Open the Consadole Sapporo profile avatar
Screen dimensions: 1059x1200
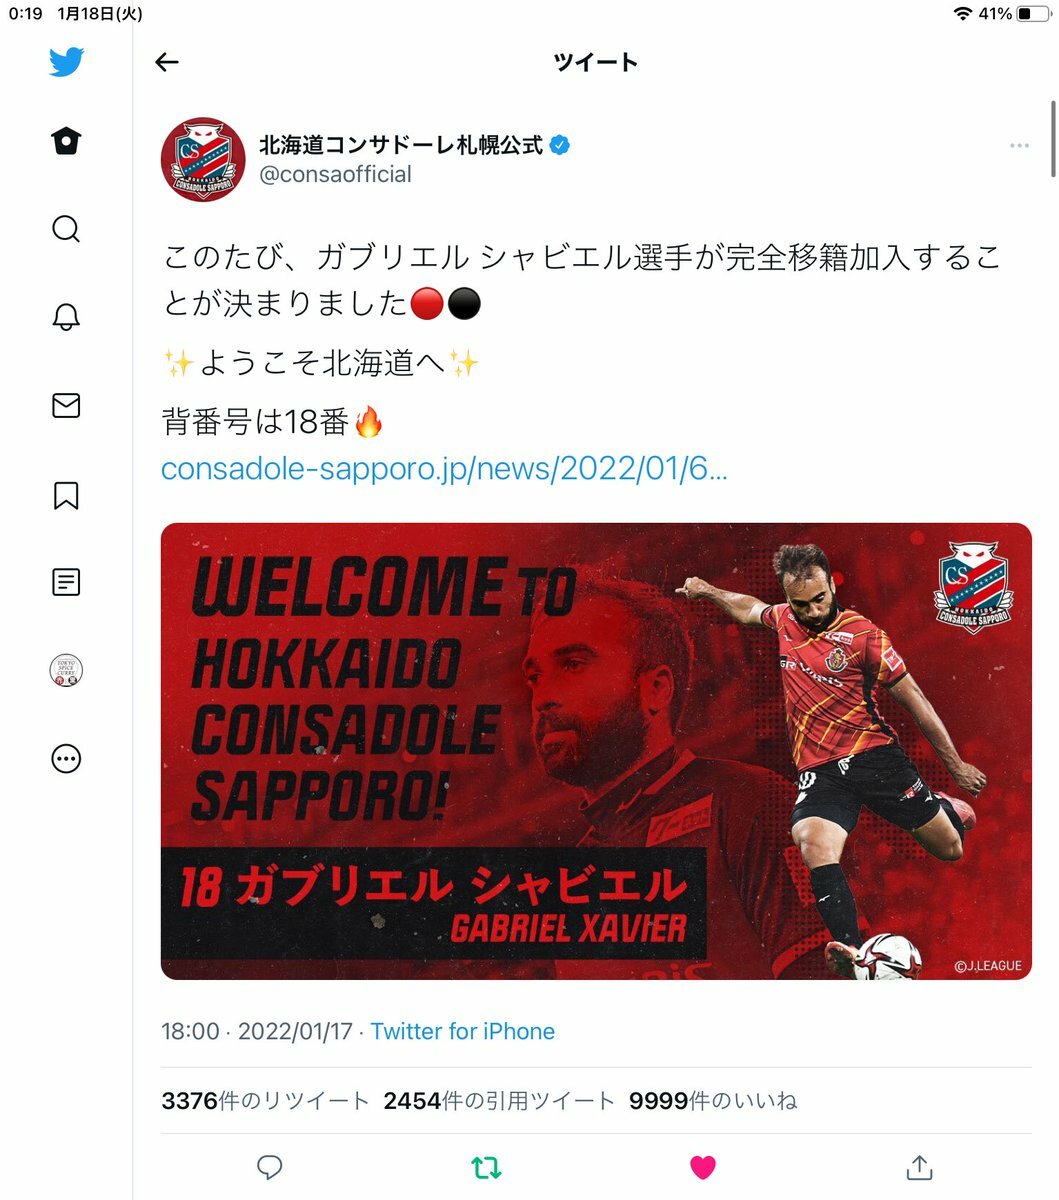click(x=203, y=160)
